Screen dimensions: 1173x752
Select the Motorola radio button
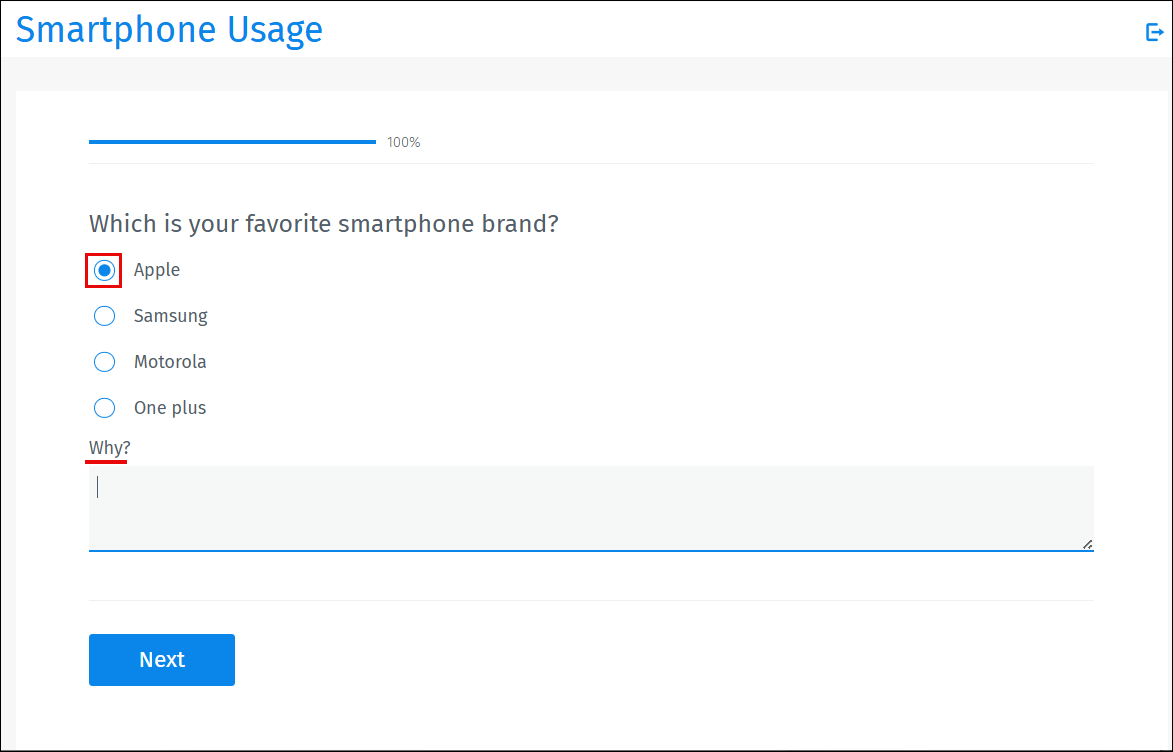104,361
